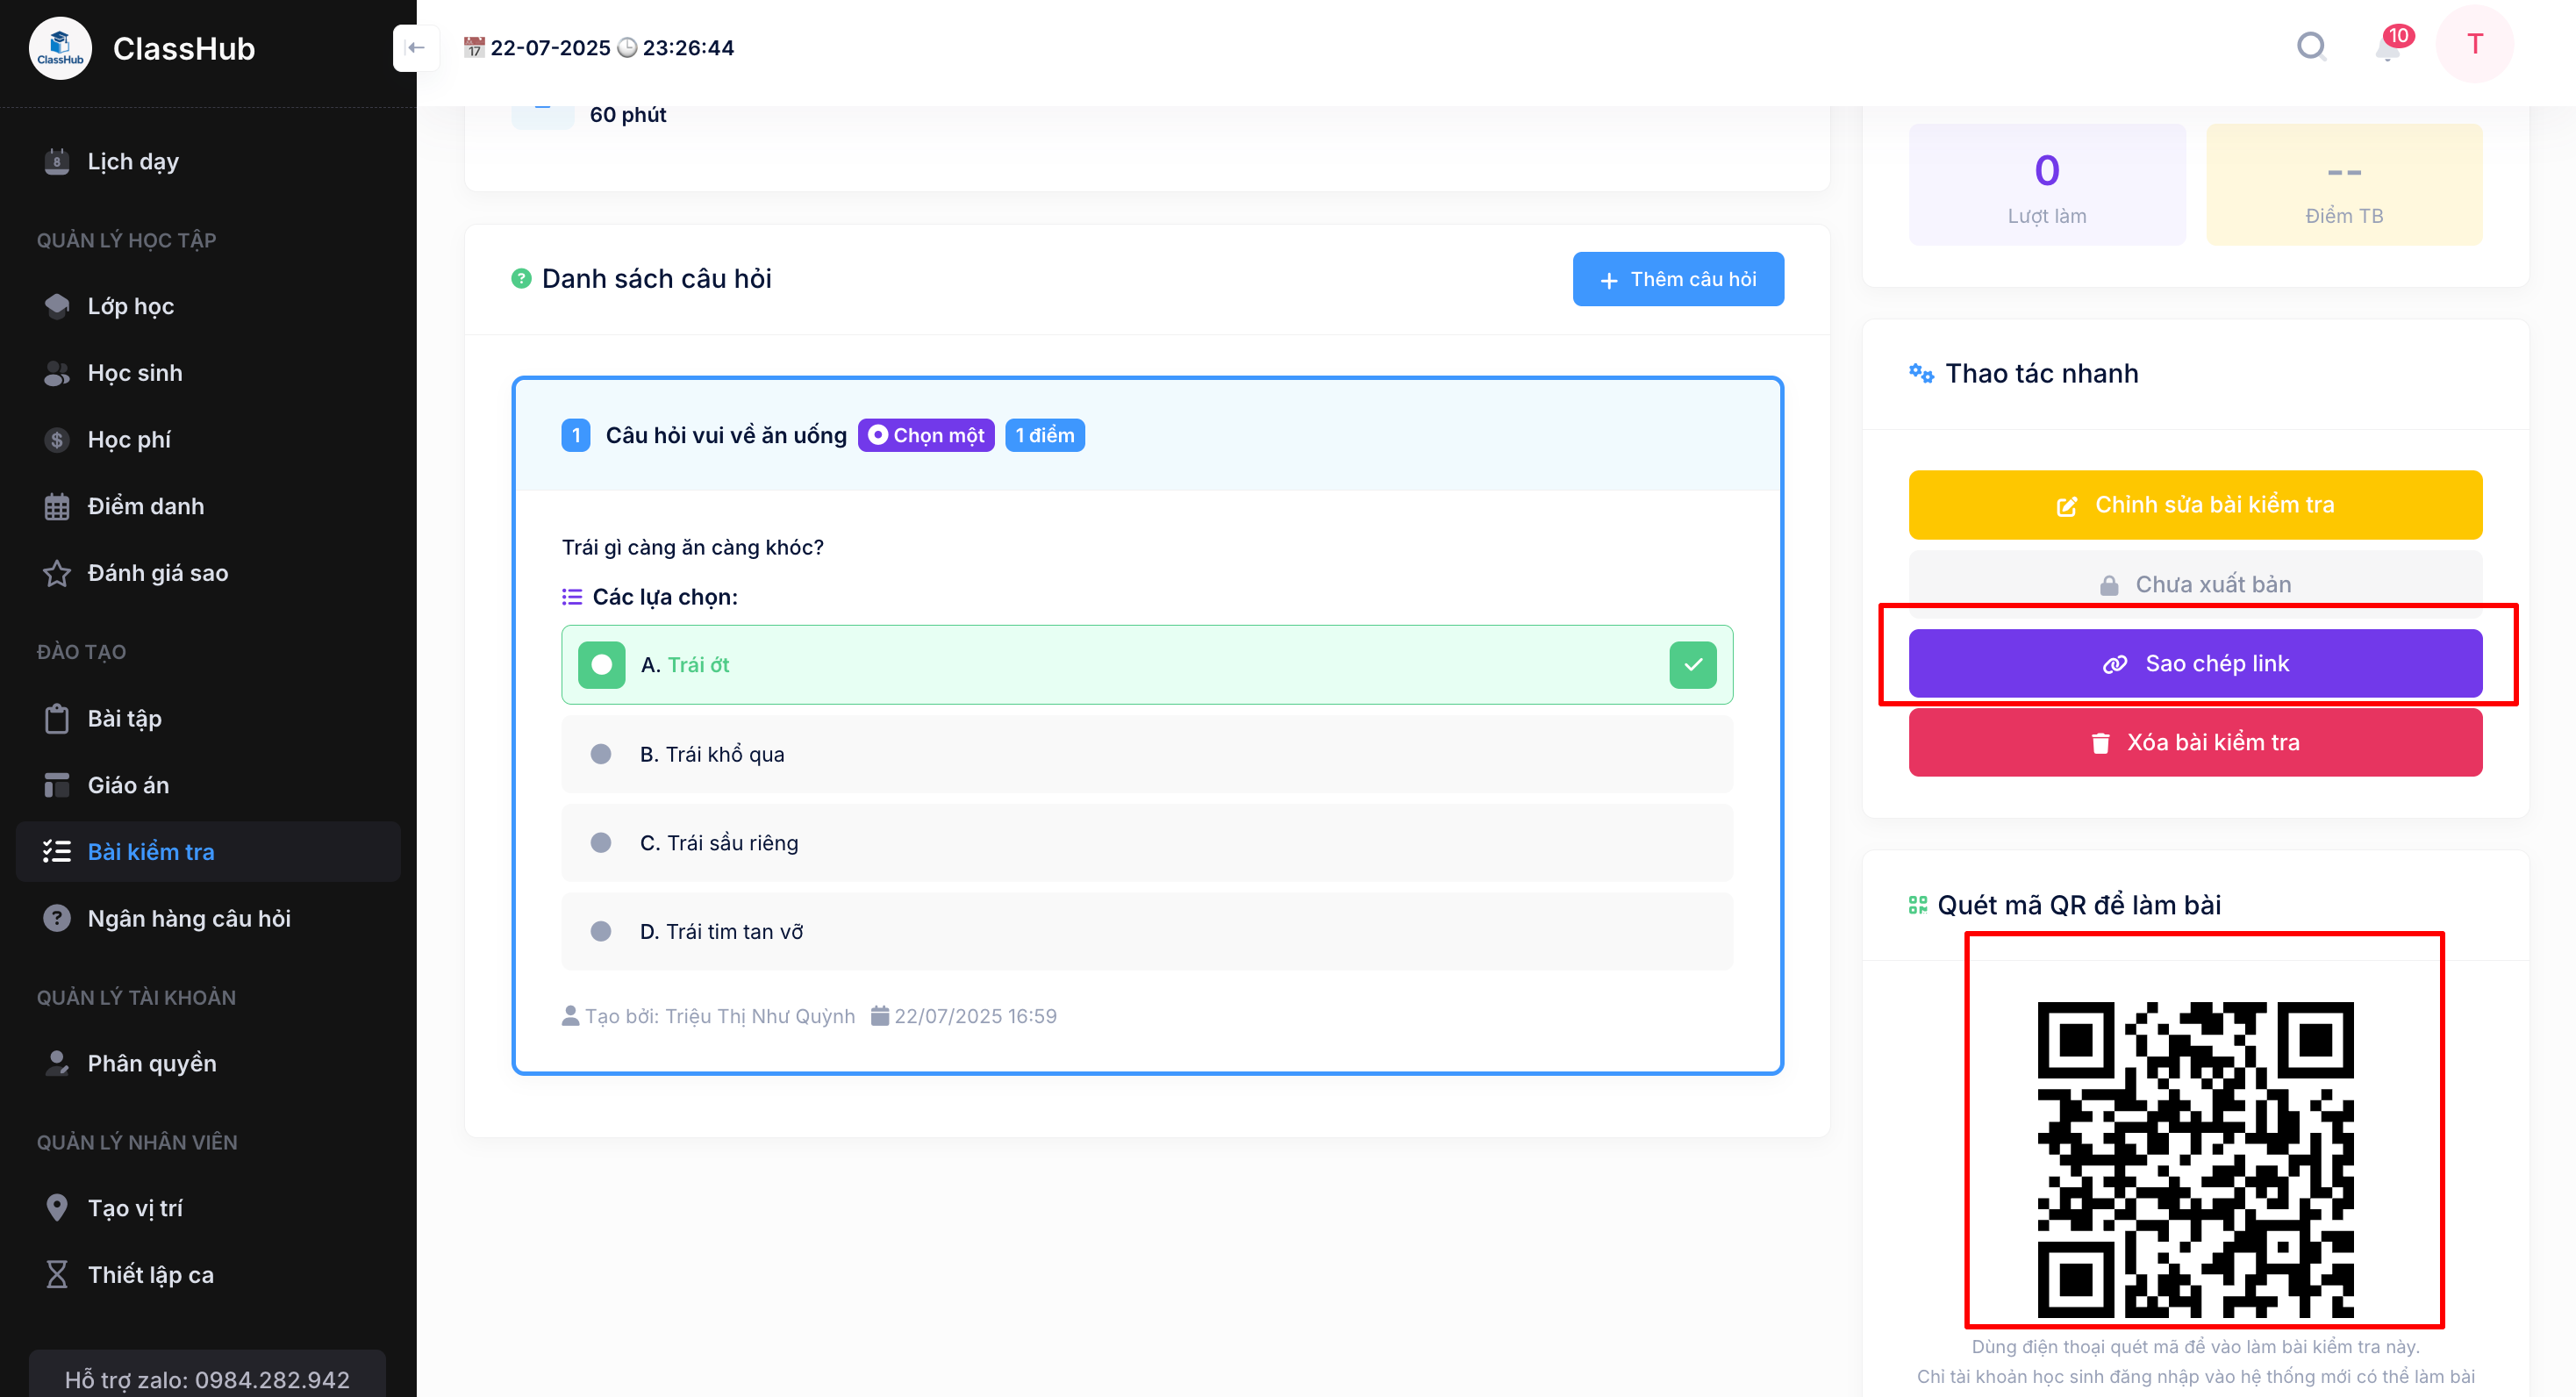Click the ClassHub logo icon
Viewport: 2576px width, 1397px height.
point(60,48)
